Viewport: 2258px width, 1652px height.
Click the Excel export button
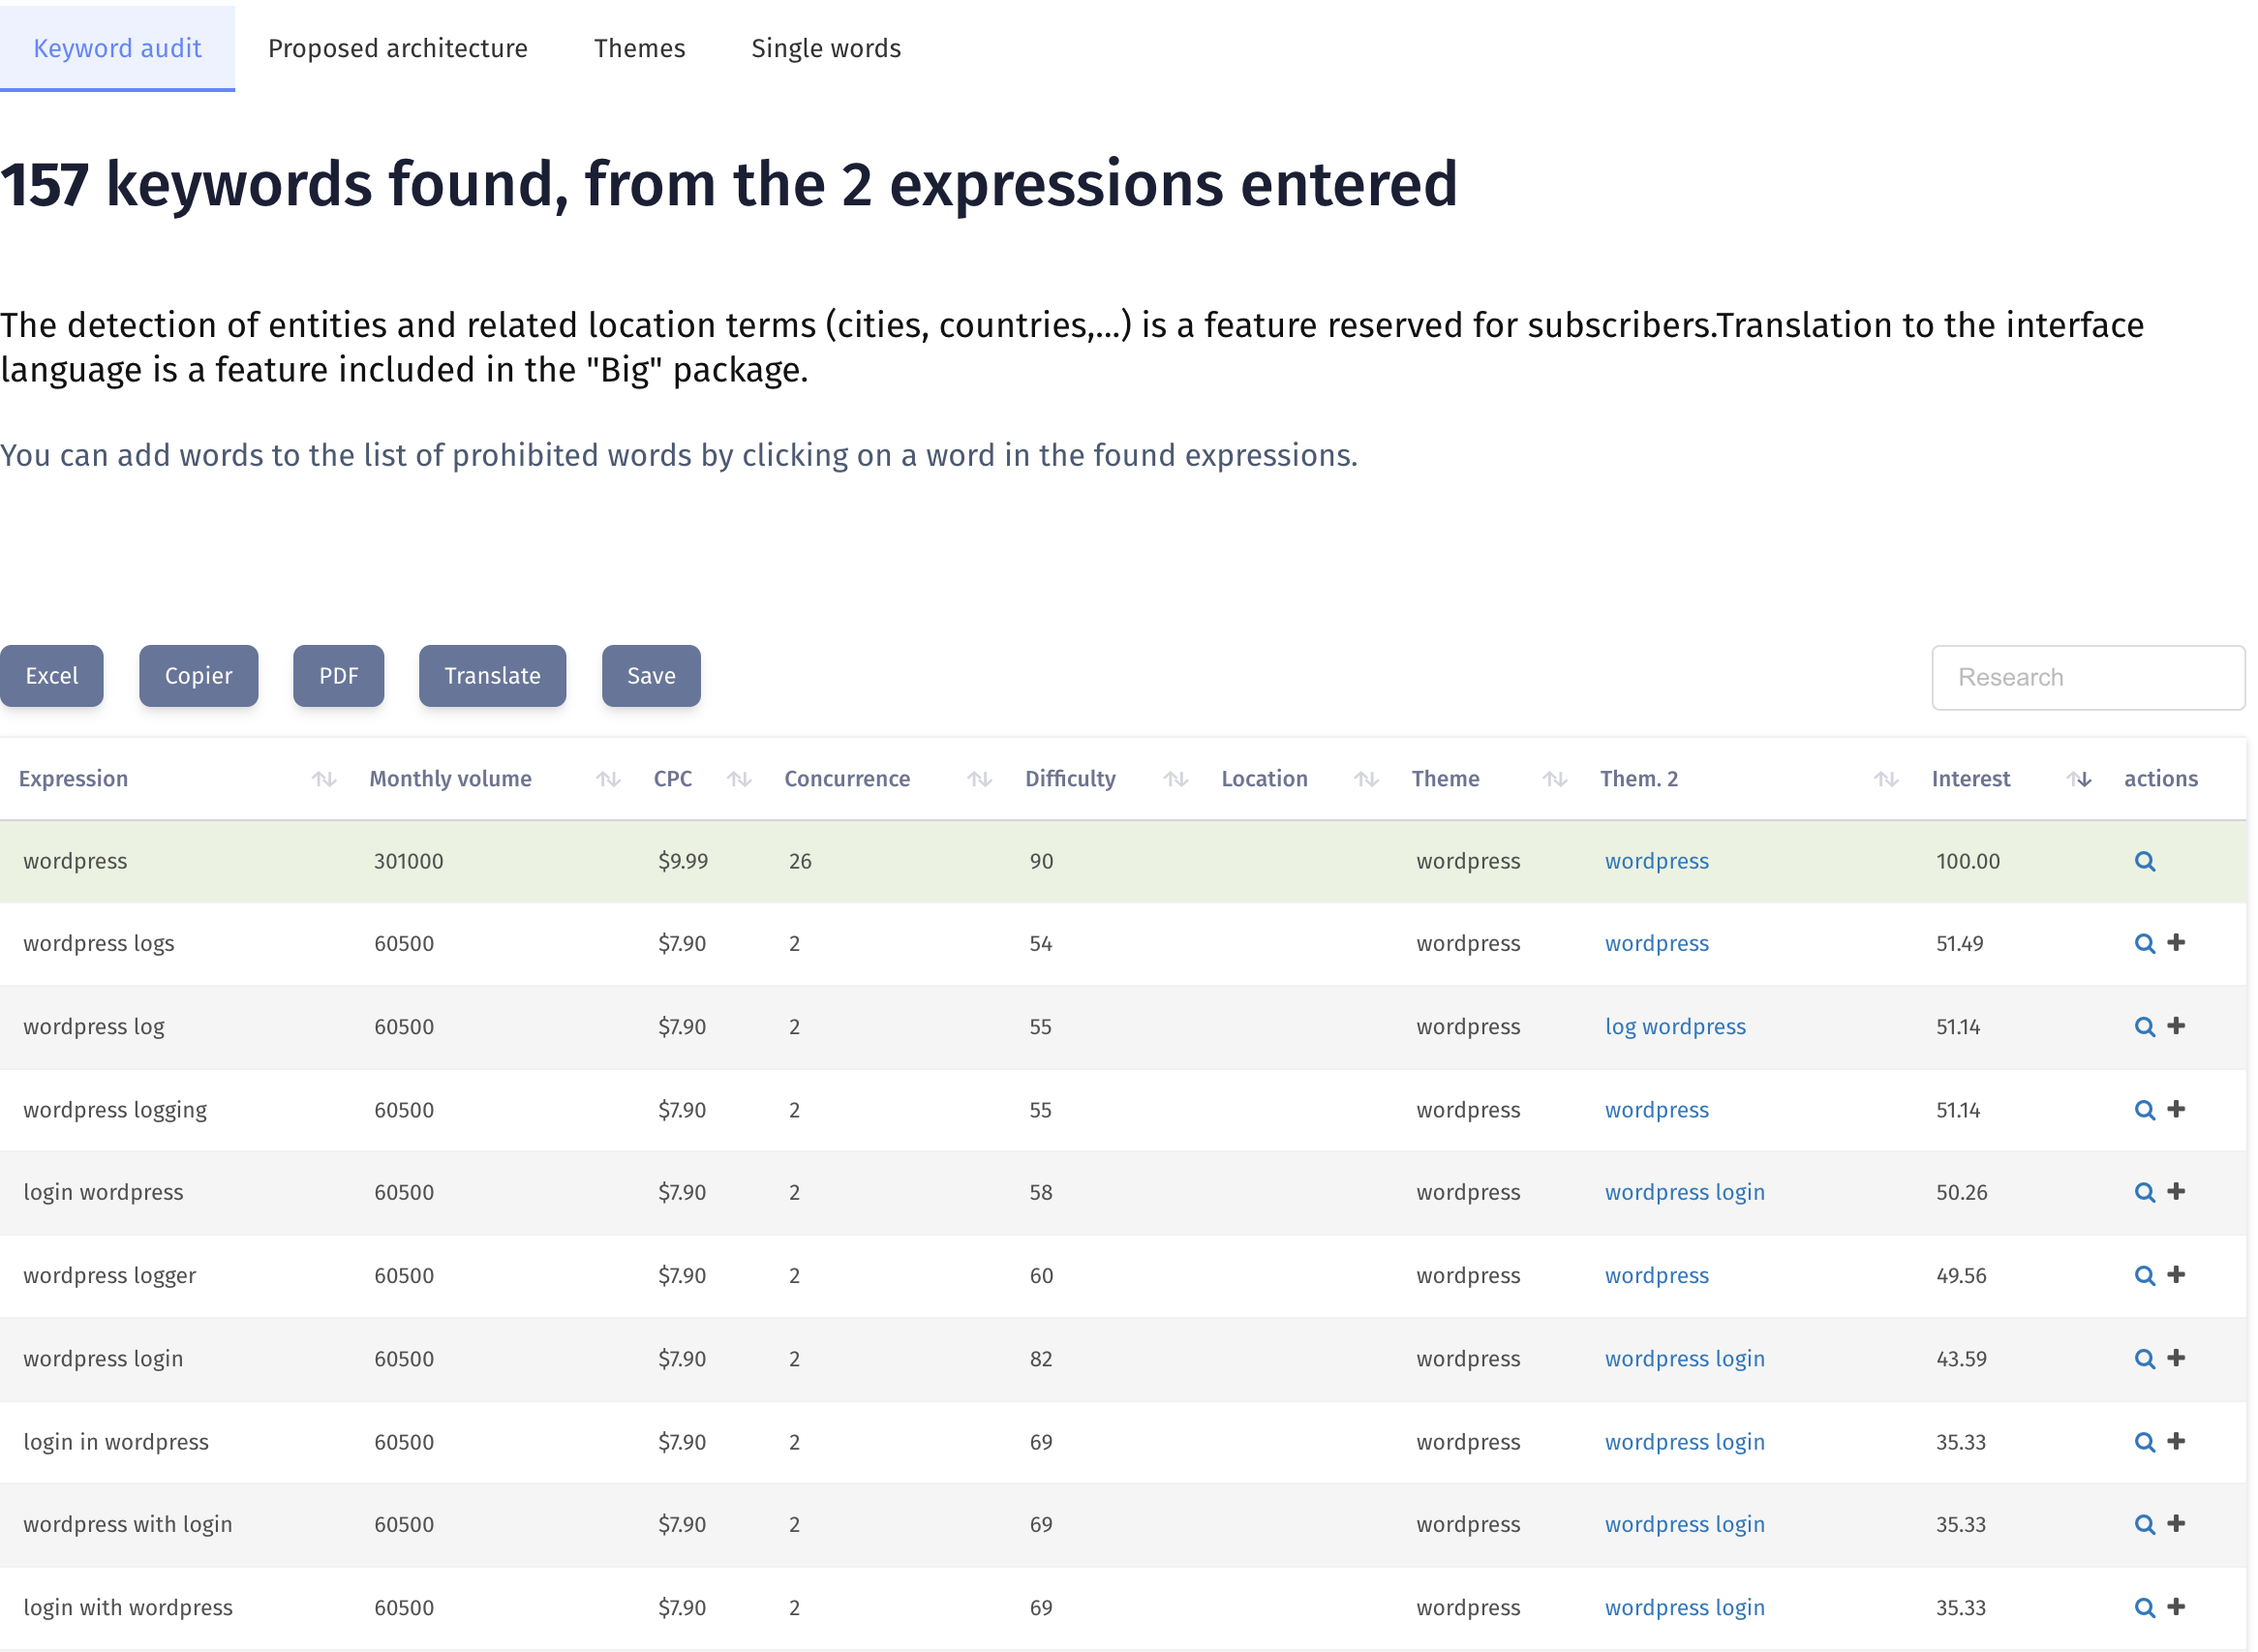point(52,675)
